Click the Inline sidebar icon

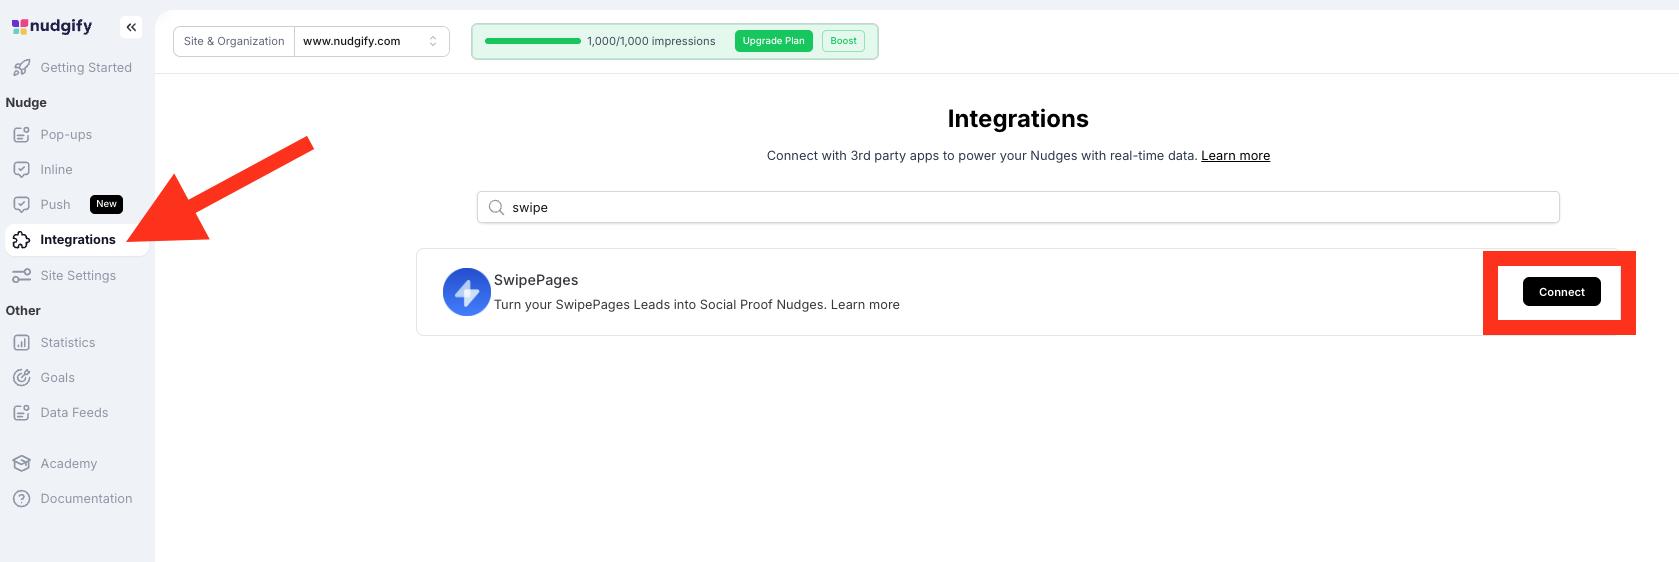click(21, 170)
